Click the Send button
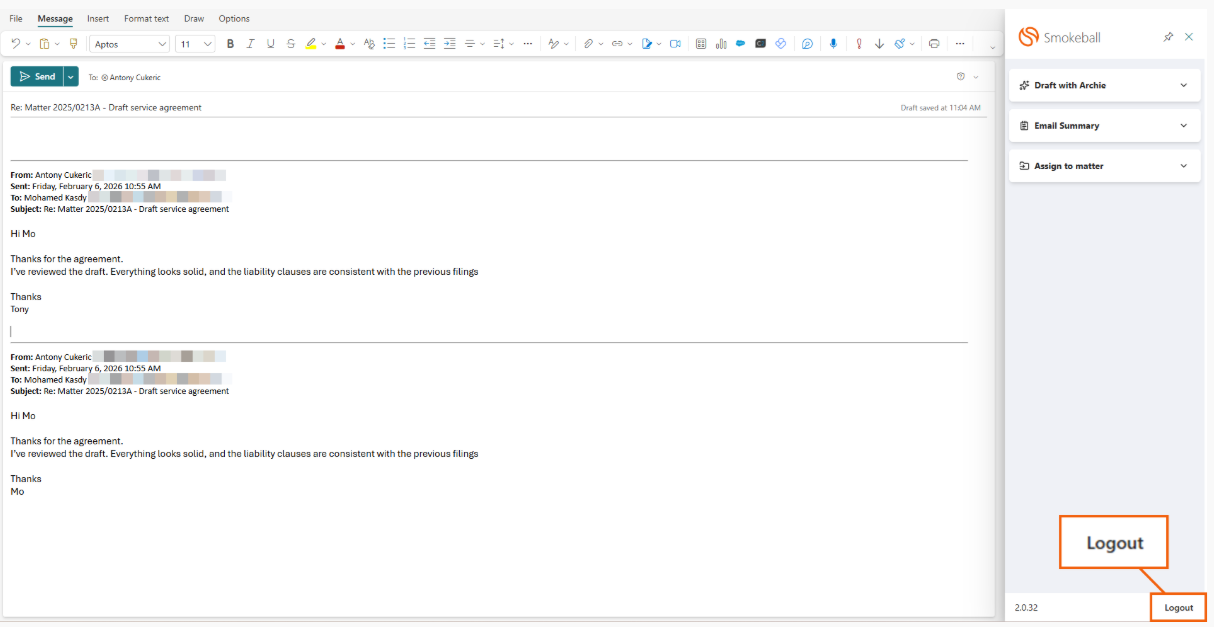The width and height of the screenshot is (1214, 627). [x=37, y=77]
